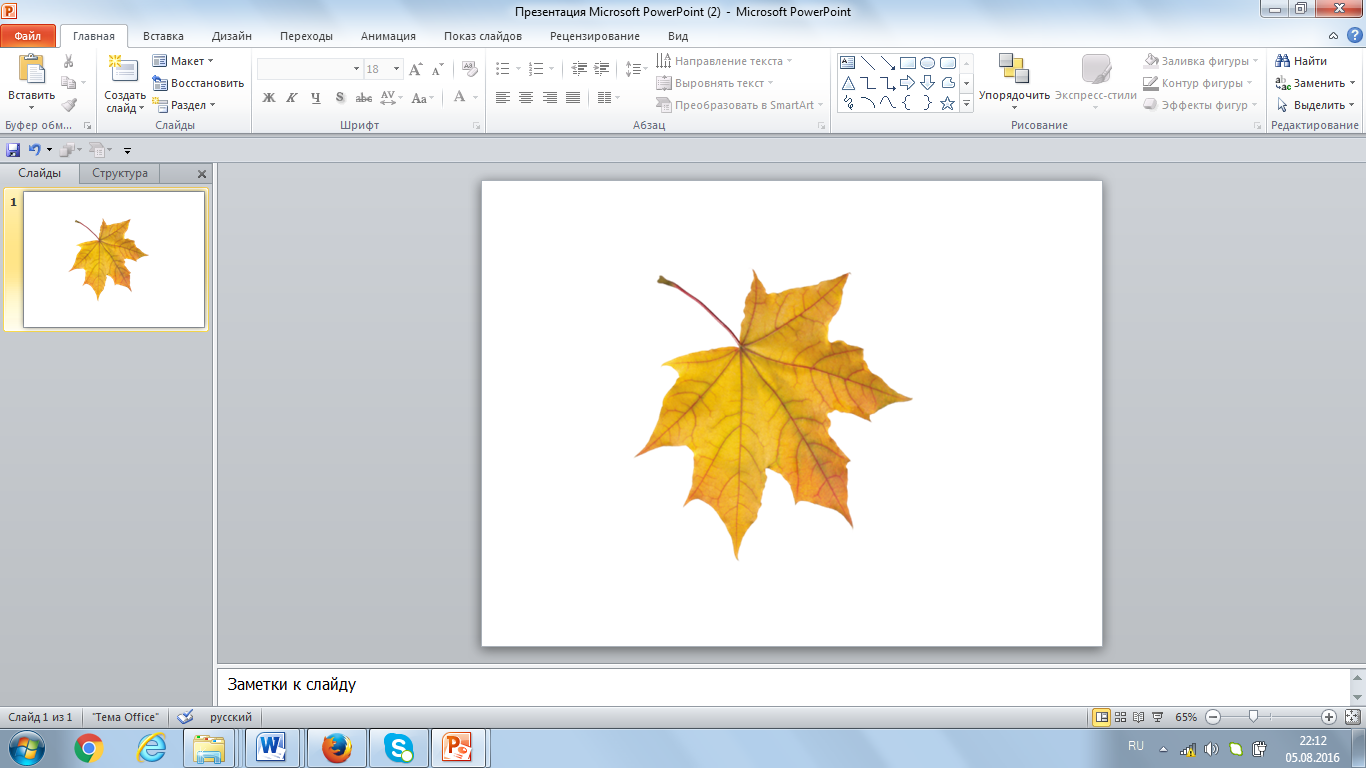Toggle bold (Ж) formatting
1366x768 pixels.
pyautogui.click(x=268, y=98)
